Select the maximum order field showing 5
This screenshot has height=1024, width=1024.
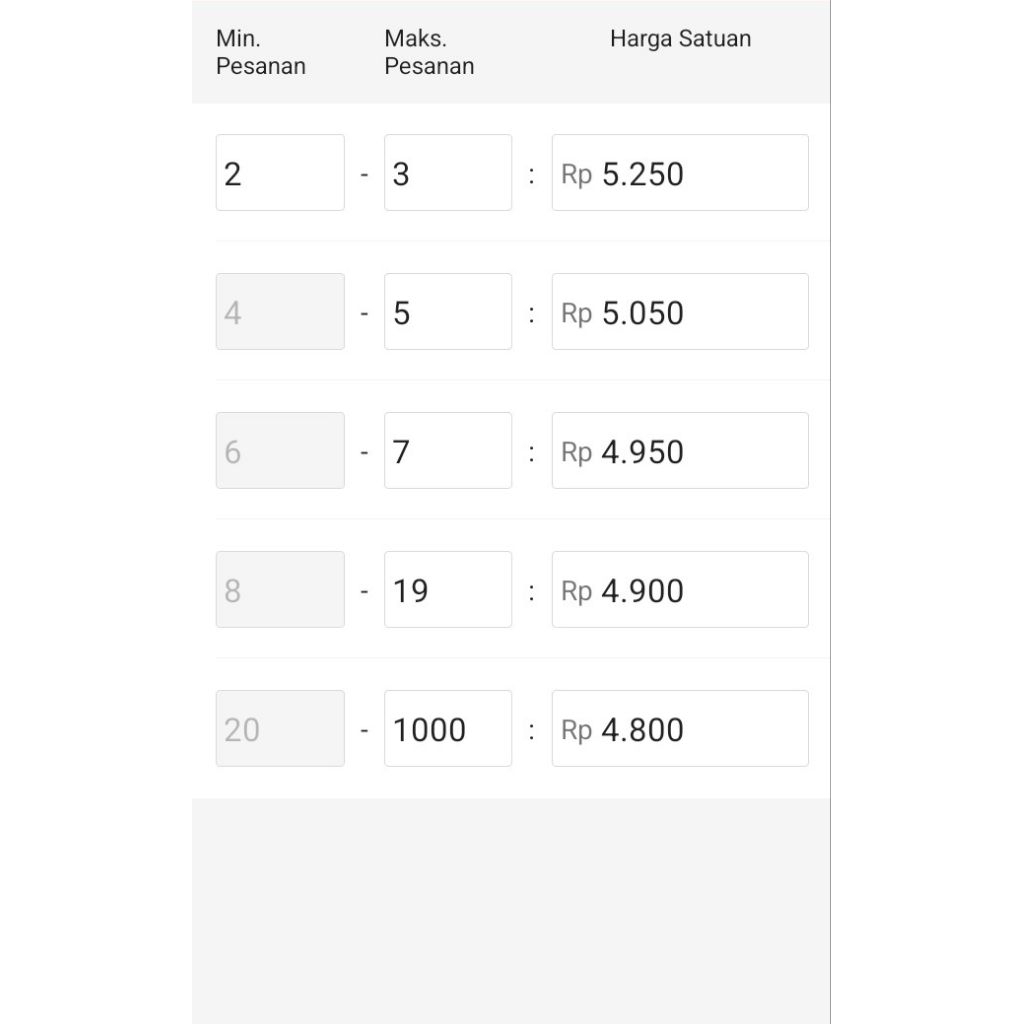point(447,312)
